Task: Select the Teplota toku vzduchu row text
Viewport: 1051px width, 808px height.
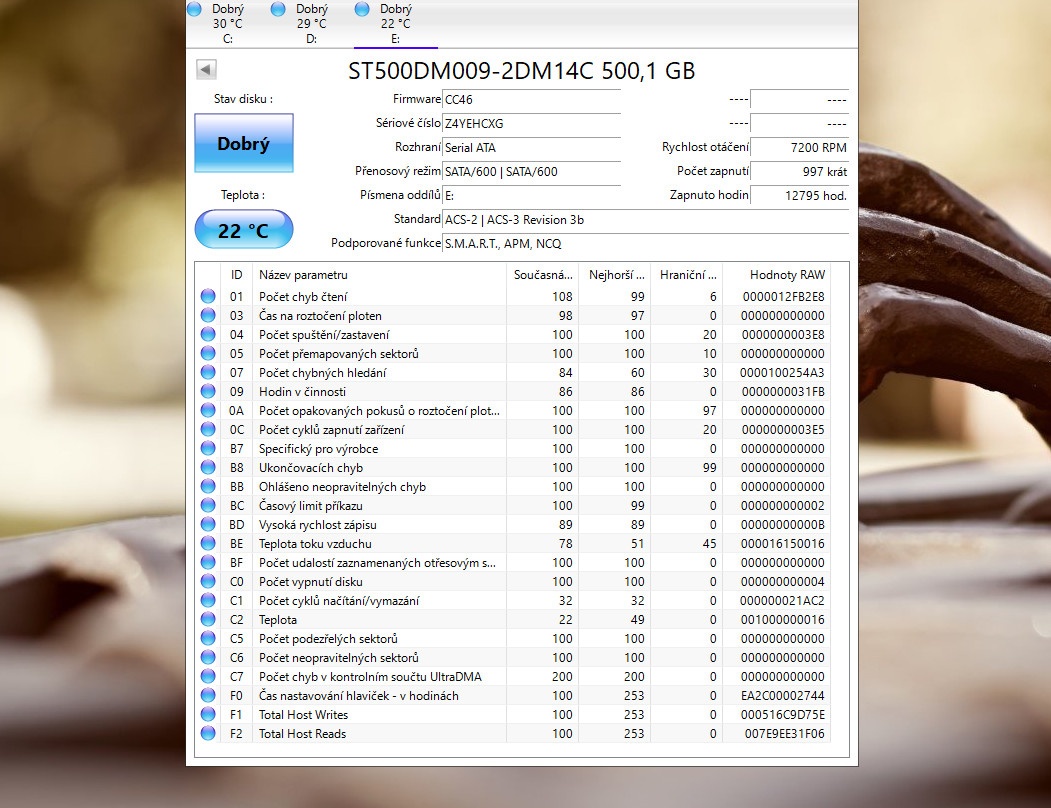Action: tap(315, 544)
